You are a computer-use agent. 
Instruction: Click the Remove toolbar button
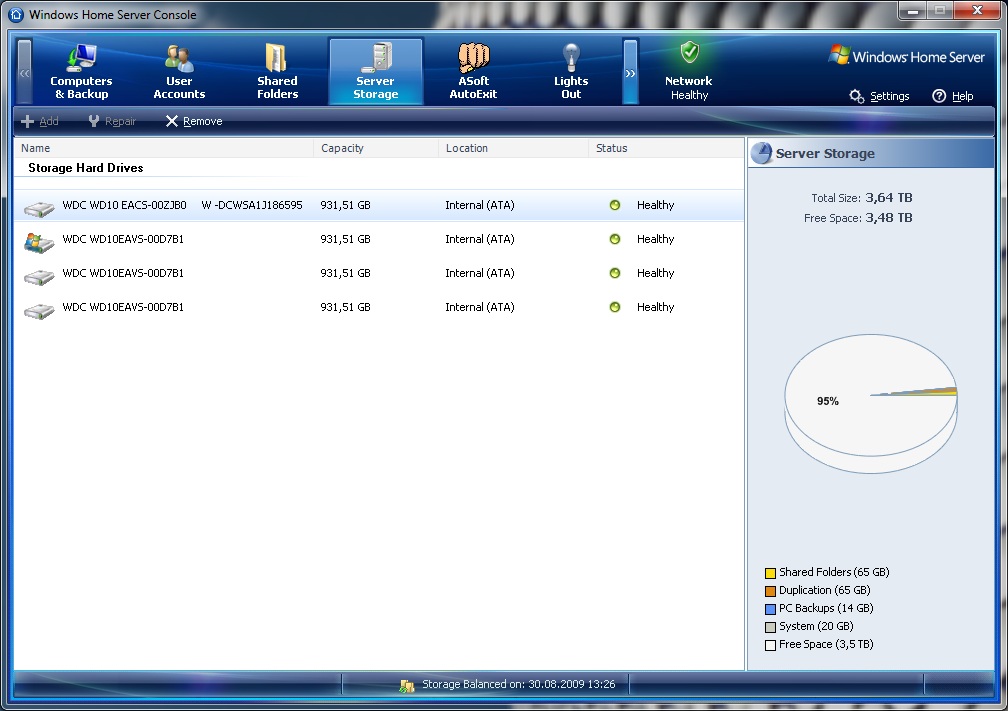tap(194, 121)
